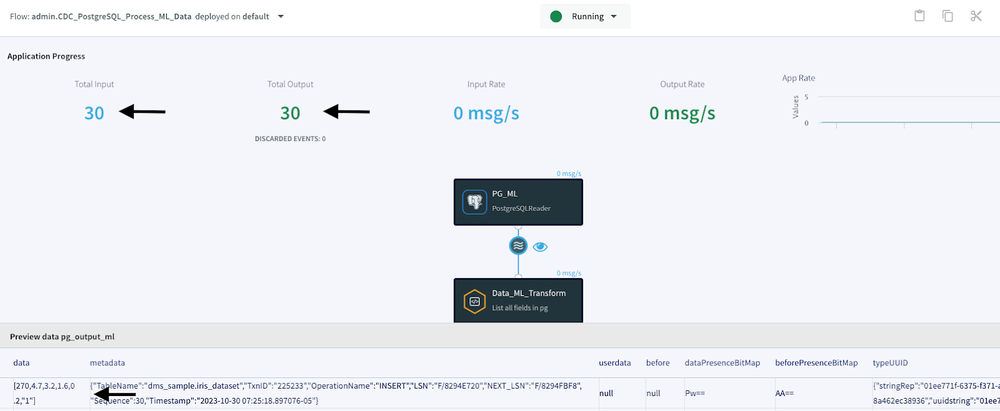The width and height of the screenshot is (1000, 411).
Task: Click the AA== cell in beforePresenceBitMap
Action: [785, 394]
